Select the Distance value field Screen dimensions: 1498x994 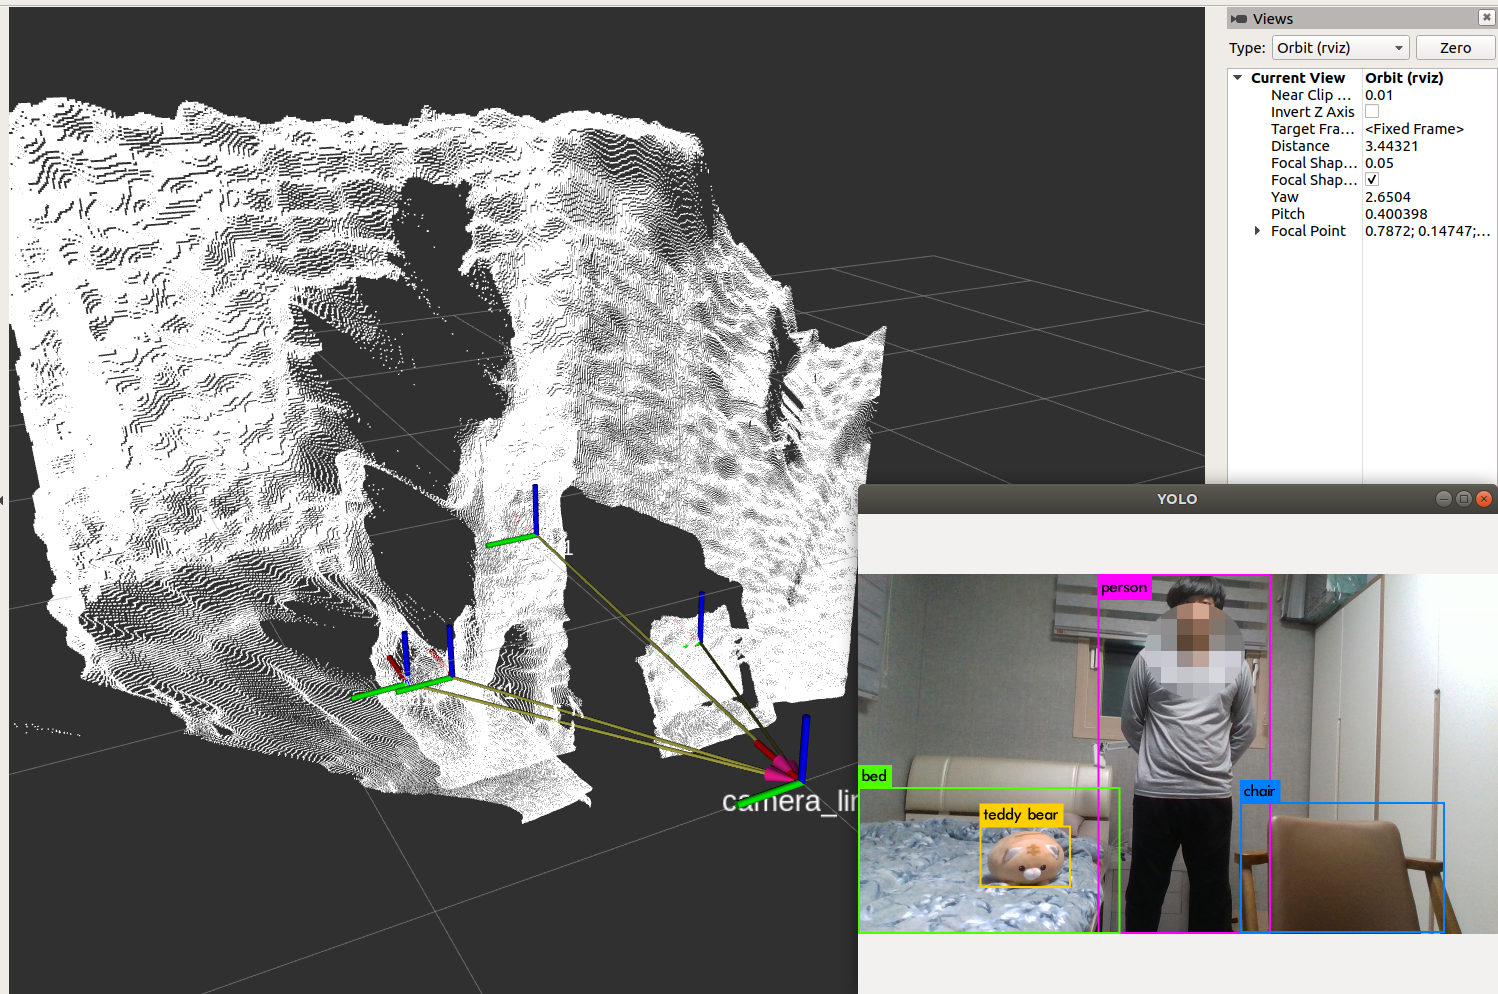point(1425,146)
